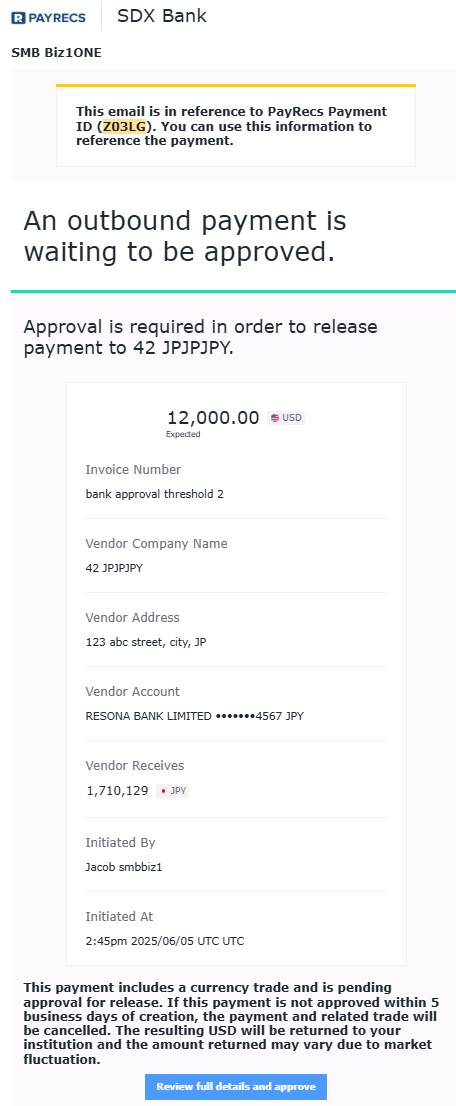Click the USD flag currency badge
456x1106 pixels.
(286, 418)
